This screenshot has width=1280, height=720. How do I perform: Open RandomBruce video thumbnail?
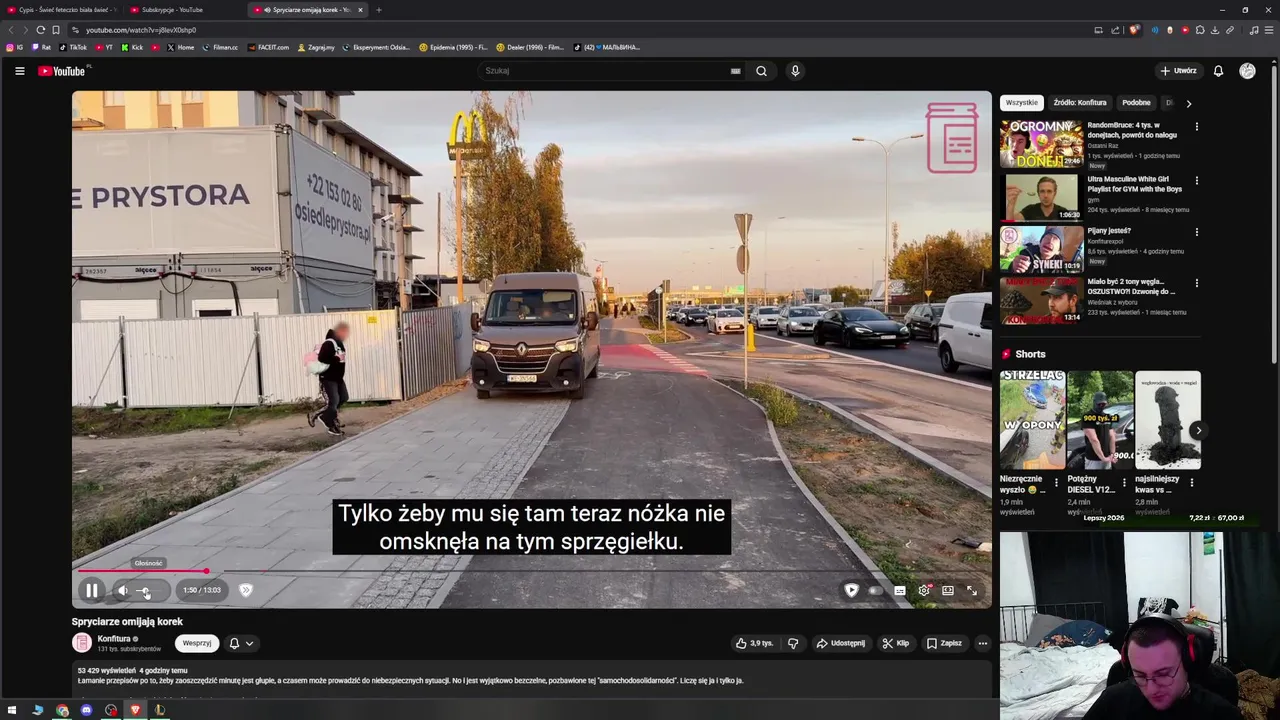click(x=1041, y=144)
